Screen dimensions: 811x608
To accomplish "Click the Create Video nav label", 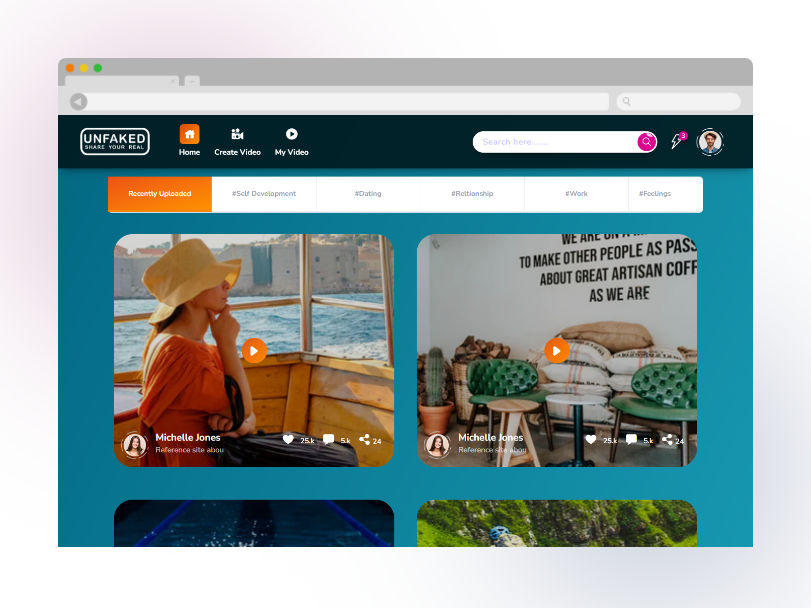I will coord(237,152).
